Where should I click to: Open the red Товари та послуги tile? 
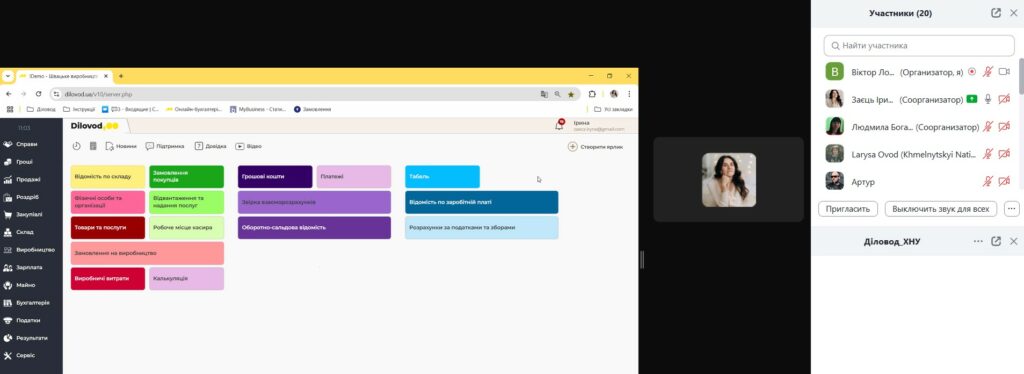pos(108,228)
